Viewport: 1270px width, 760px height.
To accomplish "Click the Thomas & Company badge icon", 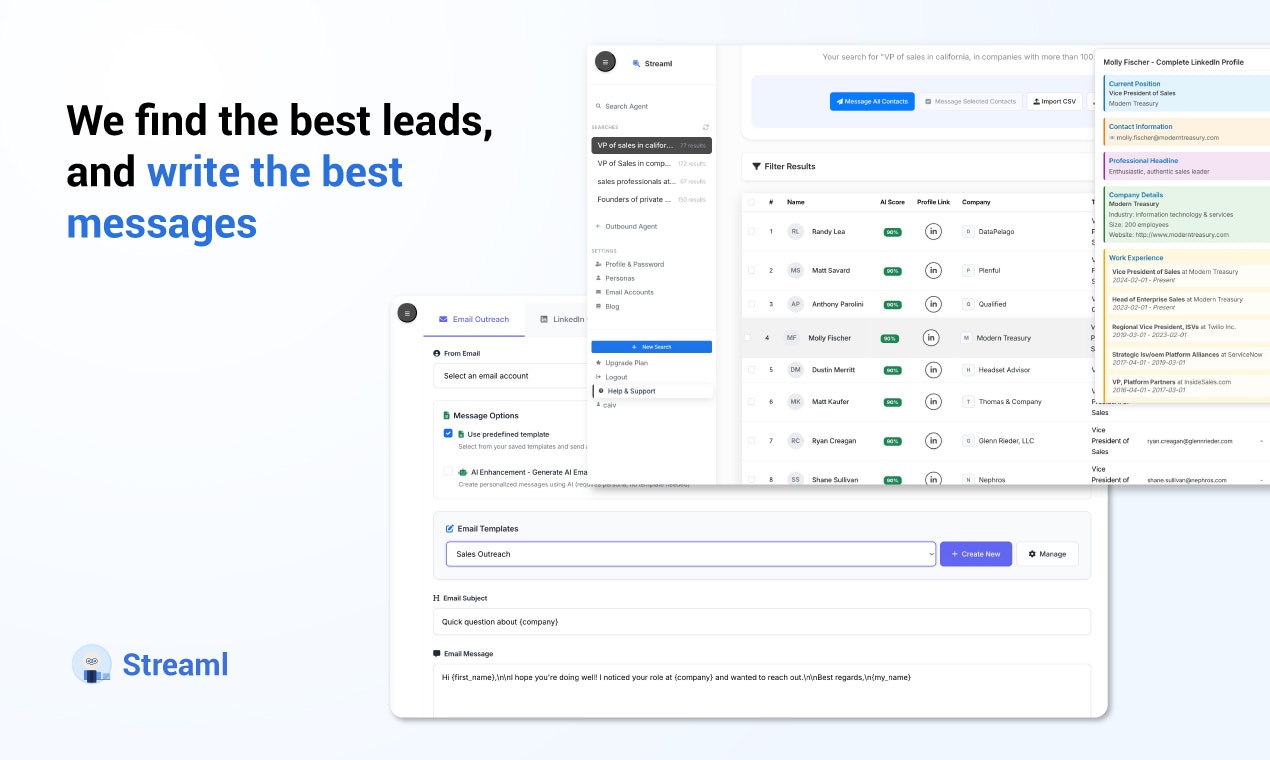I will (968, 401).
